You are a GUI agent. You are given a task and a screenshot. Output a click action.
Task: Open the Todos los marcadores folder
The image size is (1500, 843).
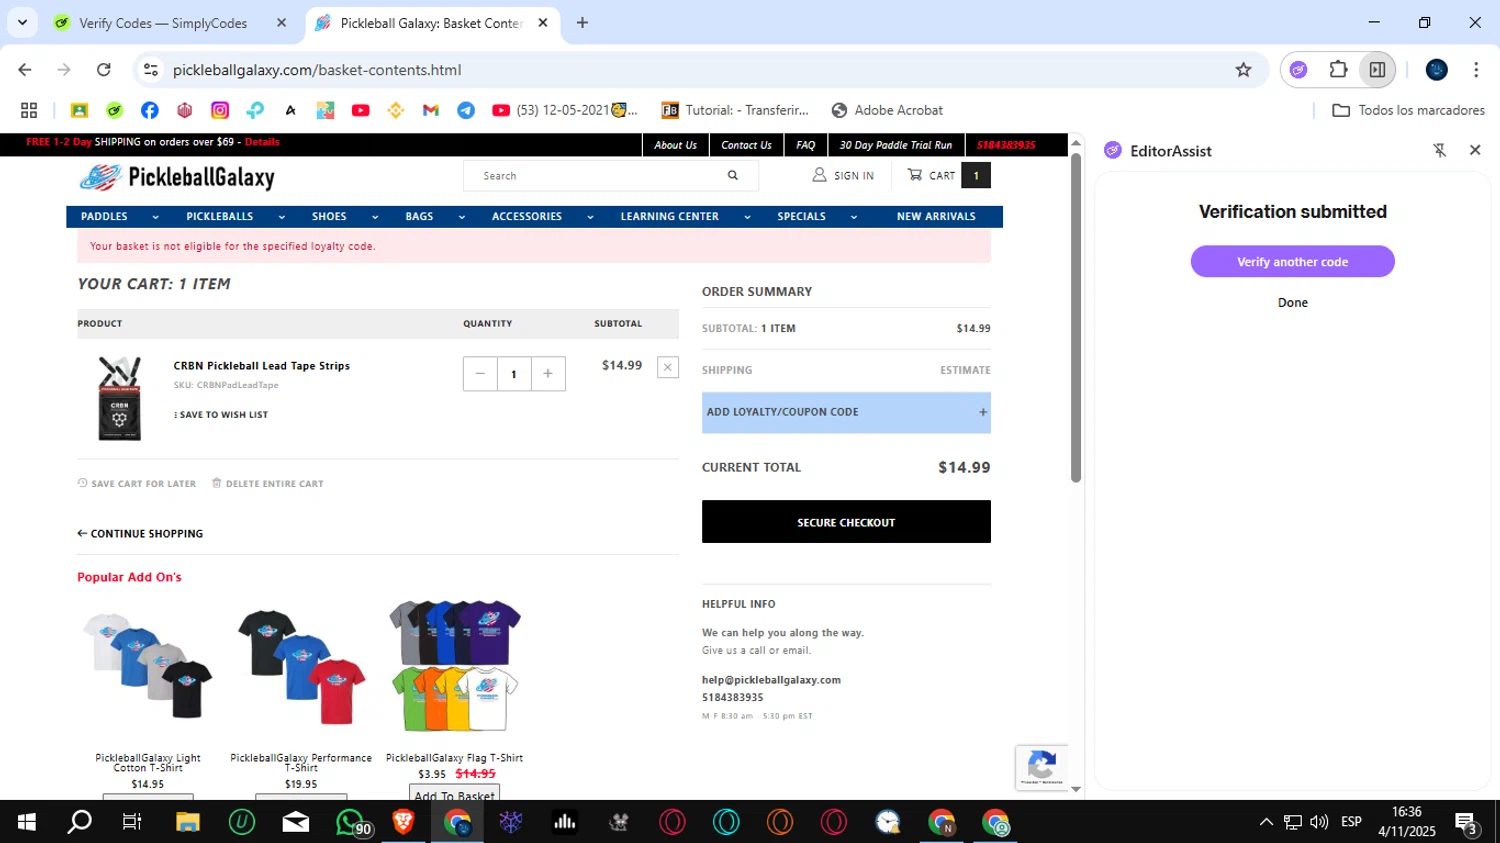point(1409,110)
